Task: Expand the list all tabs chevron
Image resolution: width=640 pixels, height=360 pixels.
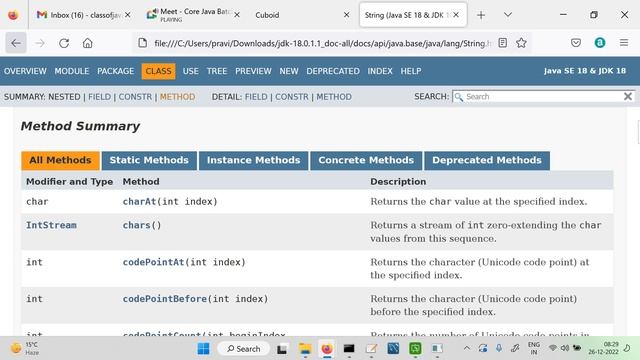Action: click(508, 15)
